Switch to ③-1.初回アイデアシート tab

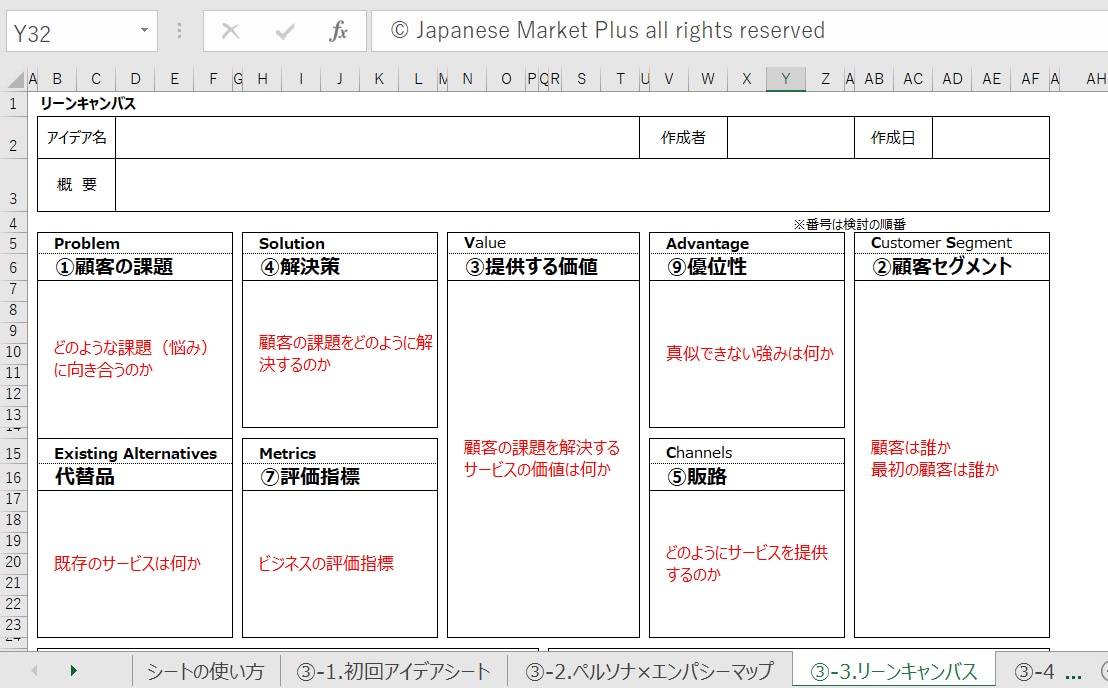[394, 671]
